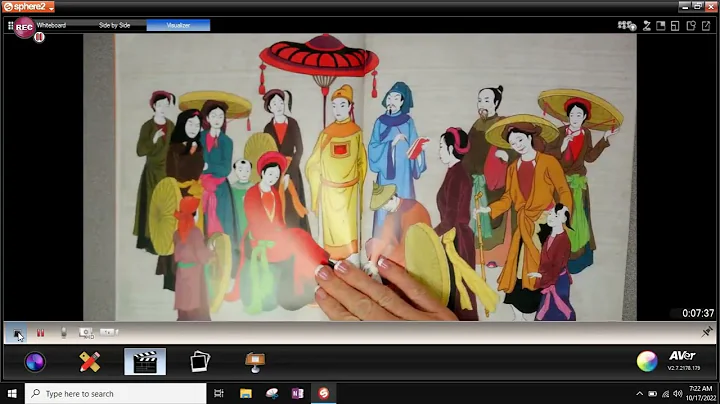
Task: Pause recording with the red pause button
Action: click(40, 333)
